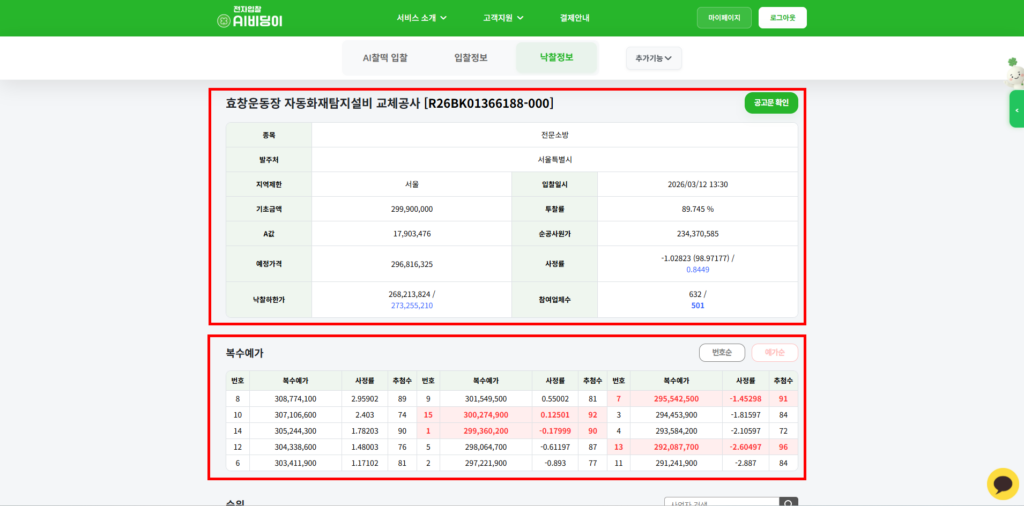This screenshot has width=1024, height=506.
Task: Open the chat support bubble icon
Action: tap(1002, 483)
